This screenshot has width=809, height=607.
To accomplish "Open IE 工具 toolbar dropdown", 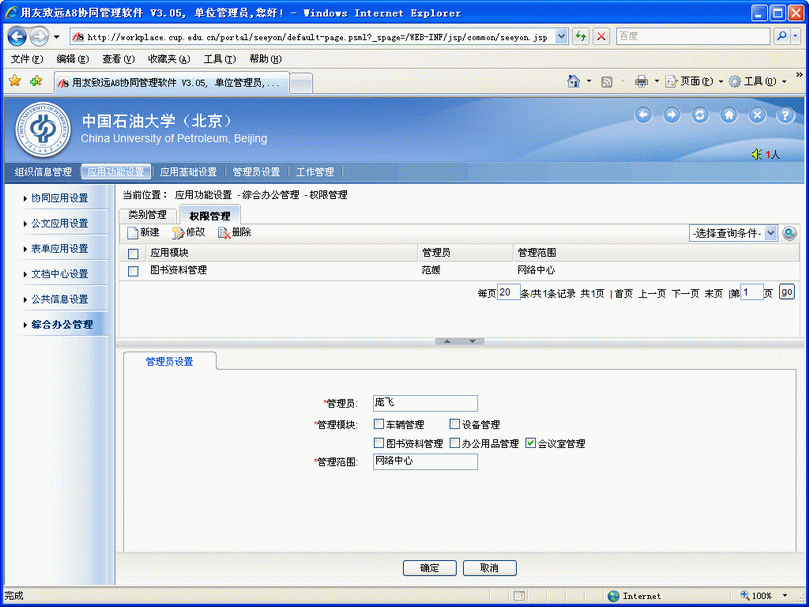I will [x=758, y=81].
